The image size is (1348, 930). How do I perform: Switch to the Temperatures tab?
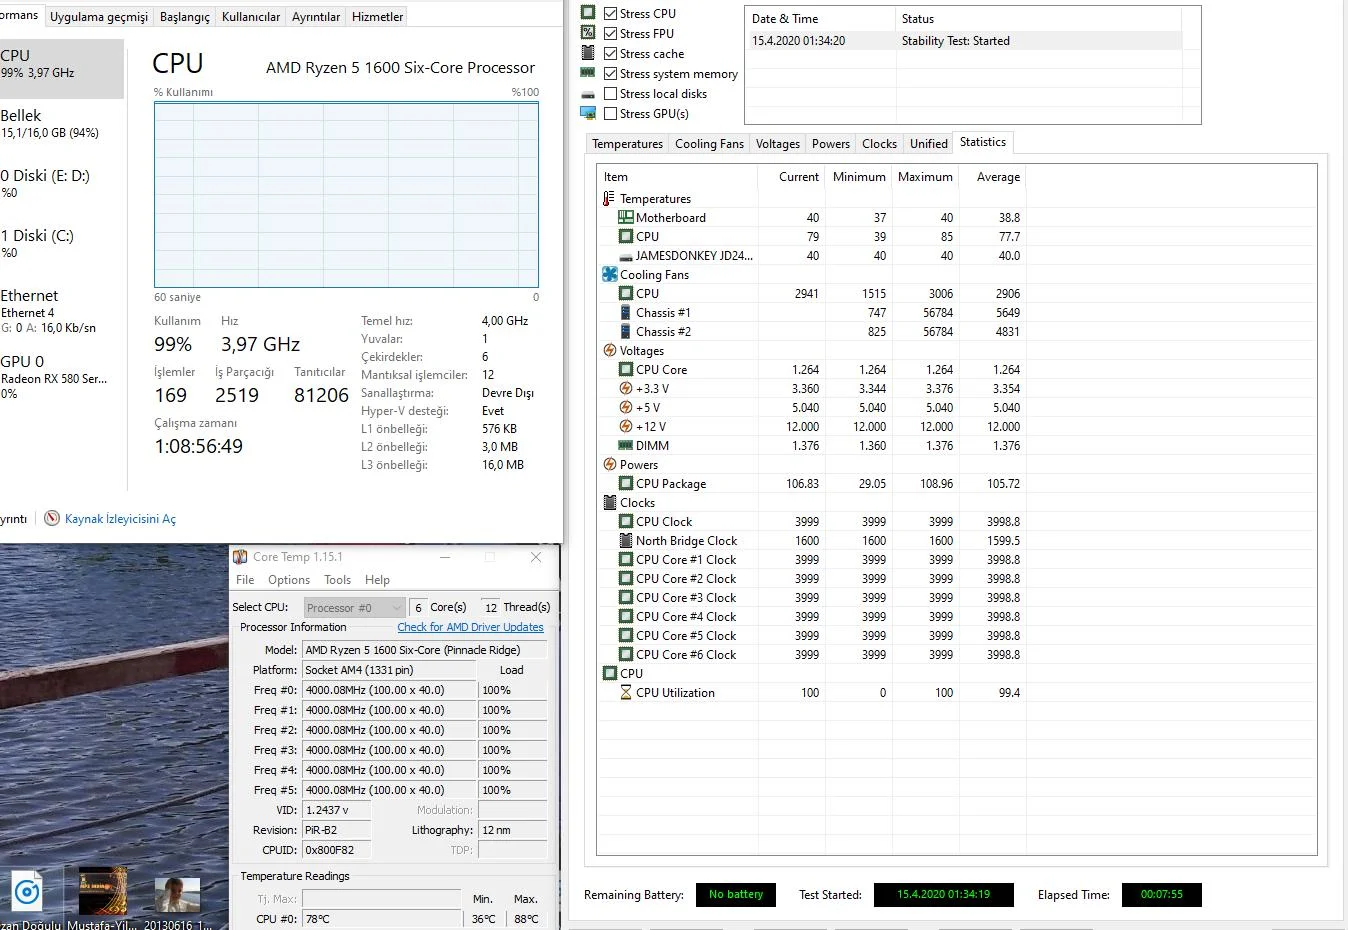[627, 144]
